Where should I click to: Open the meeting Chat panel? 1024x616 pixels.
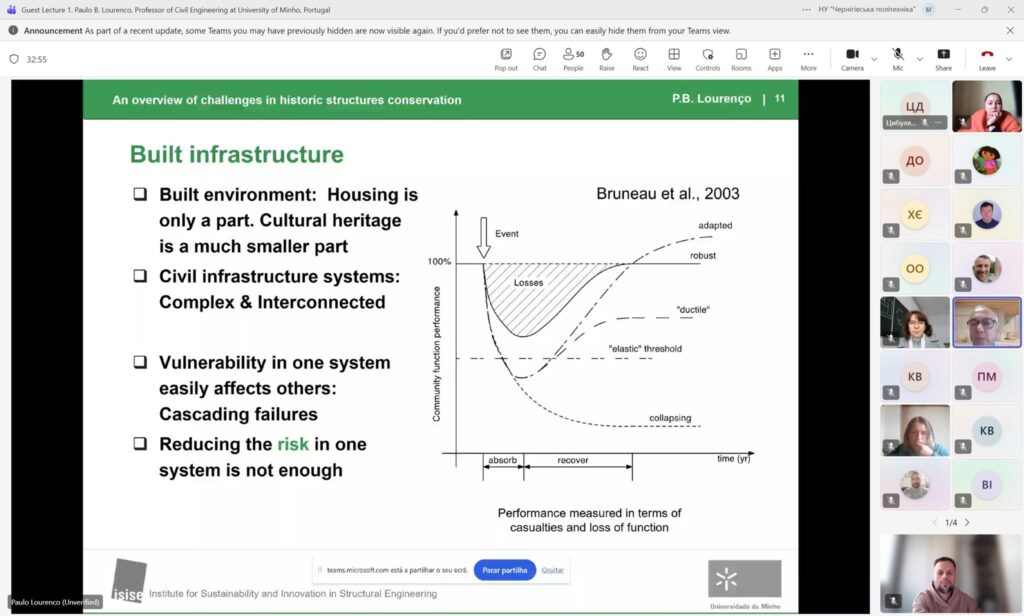point(539,58)
